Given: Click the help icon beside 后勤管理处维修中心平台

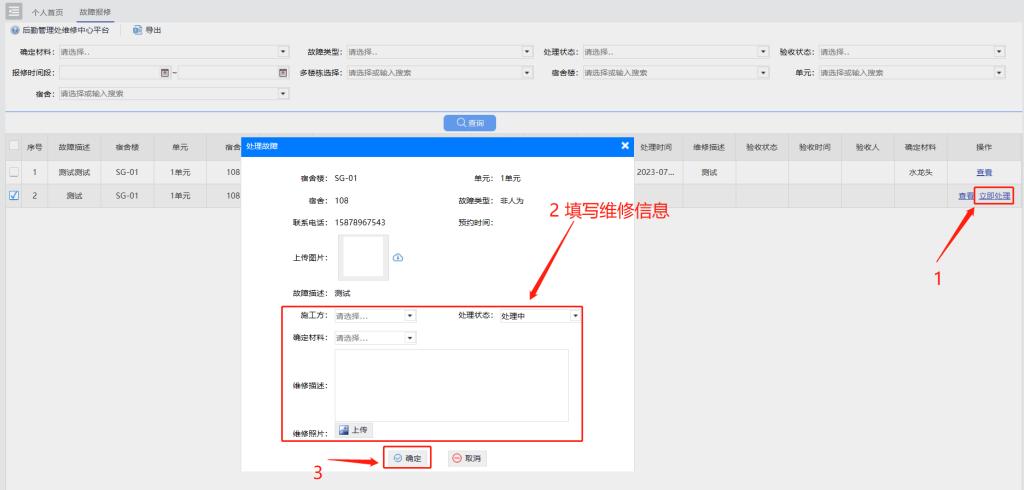Looking at the screenshot, I should [15, 31].
